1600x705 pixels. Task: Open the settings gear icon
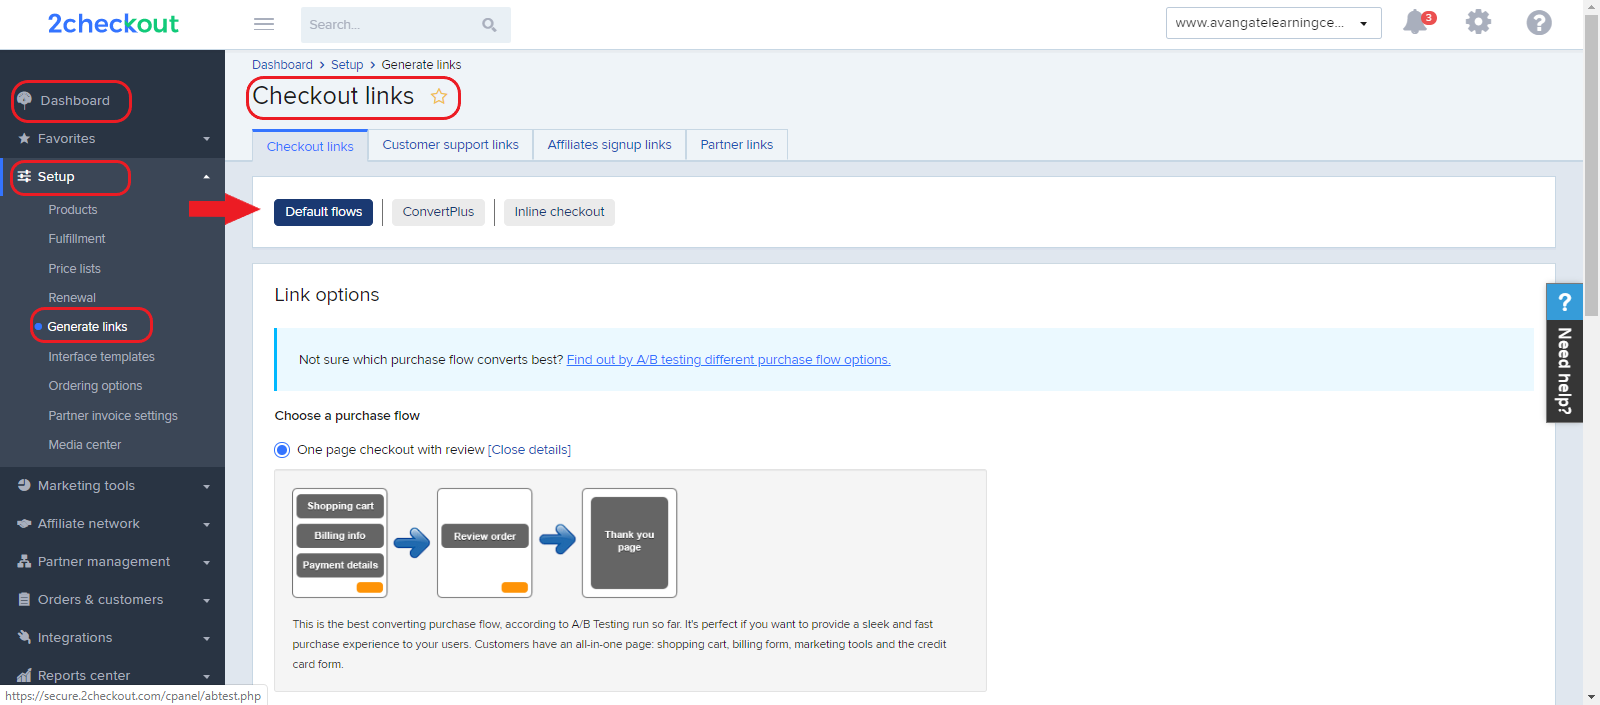coord(1478,22)
